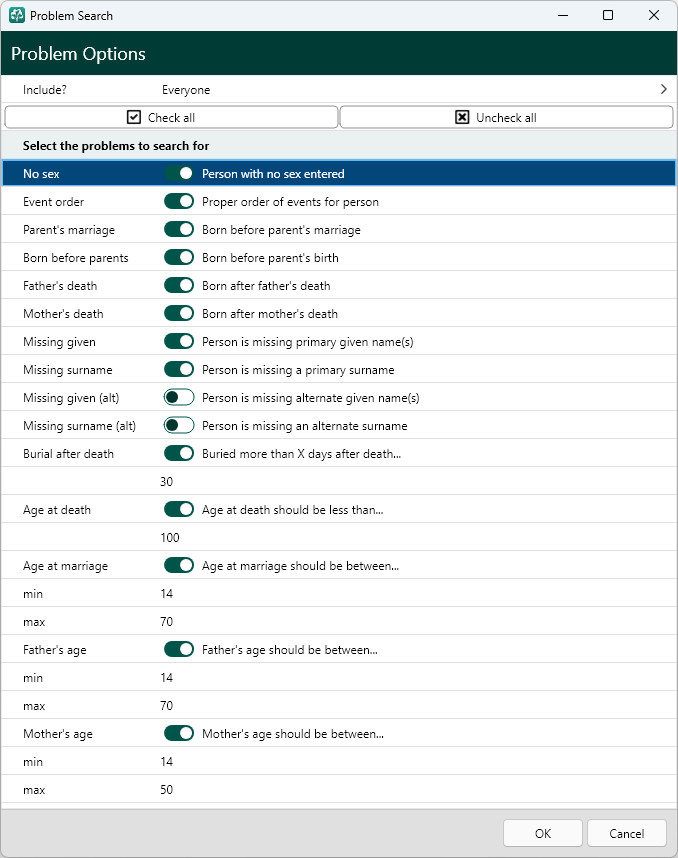This screenshot has height=858, width=678.
Task: Toggle the No sex problem switch
Action: click(x=179, y=173)
